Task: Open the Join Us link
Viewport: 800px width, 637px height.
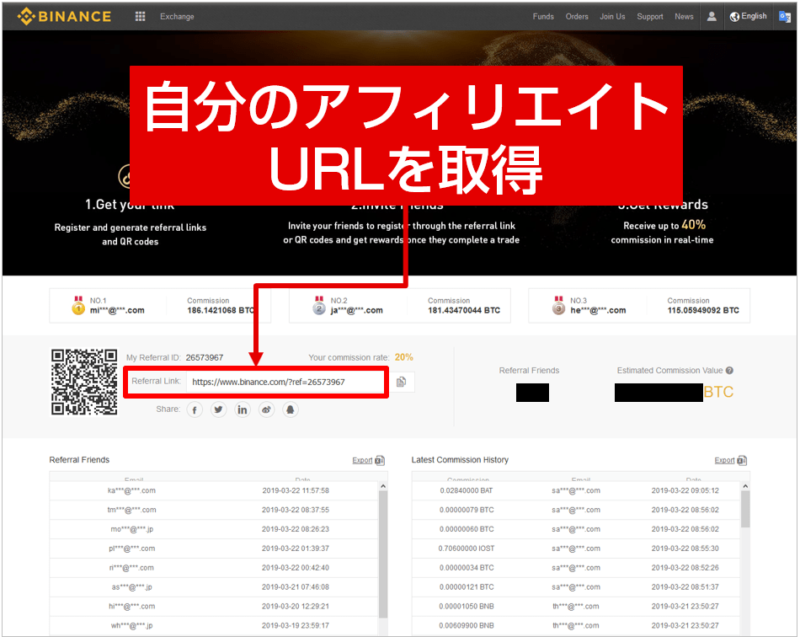Action: pyautogui.click(x=612, y=16)
